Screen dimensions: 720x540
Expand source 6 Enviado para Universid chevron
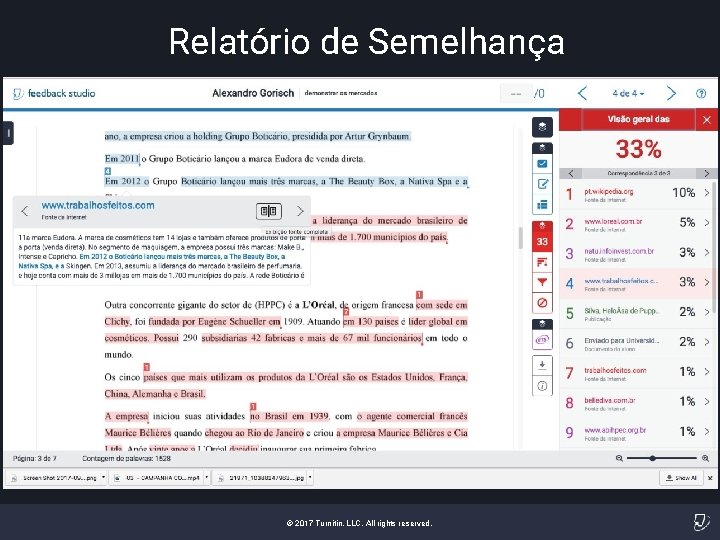pos(707,343)
